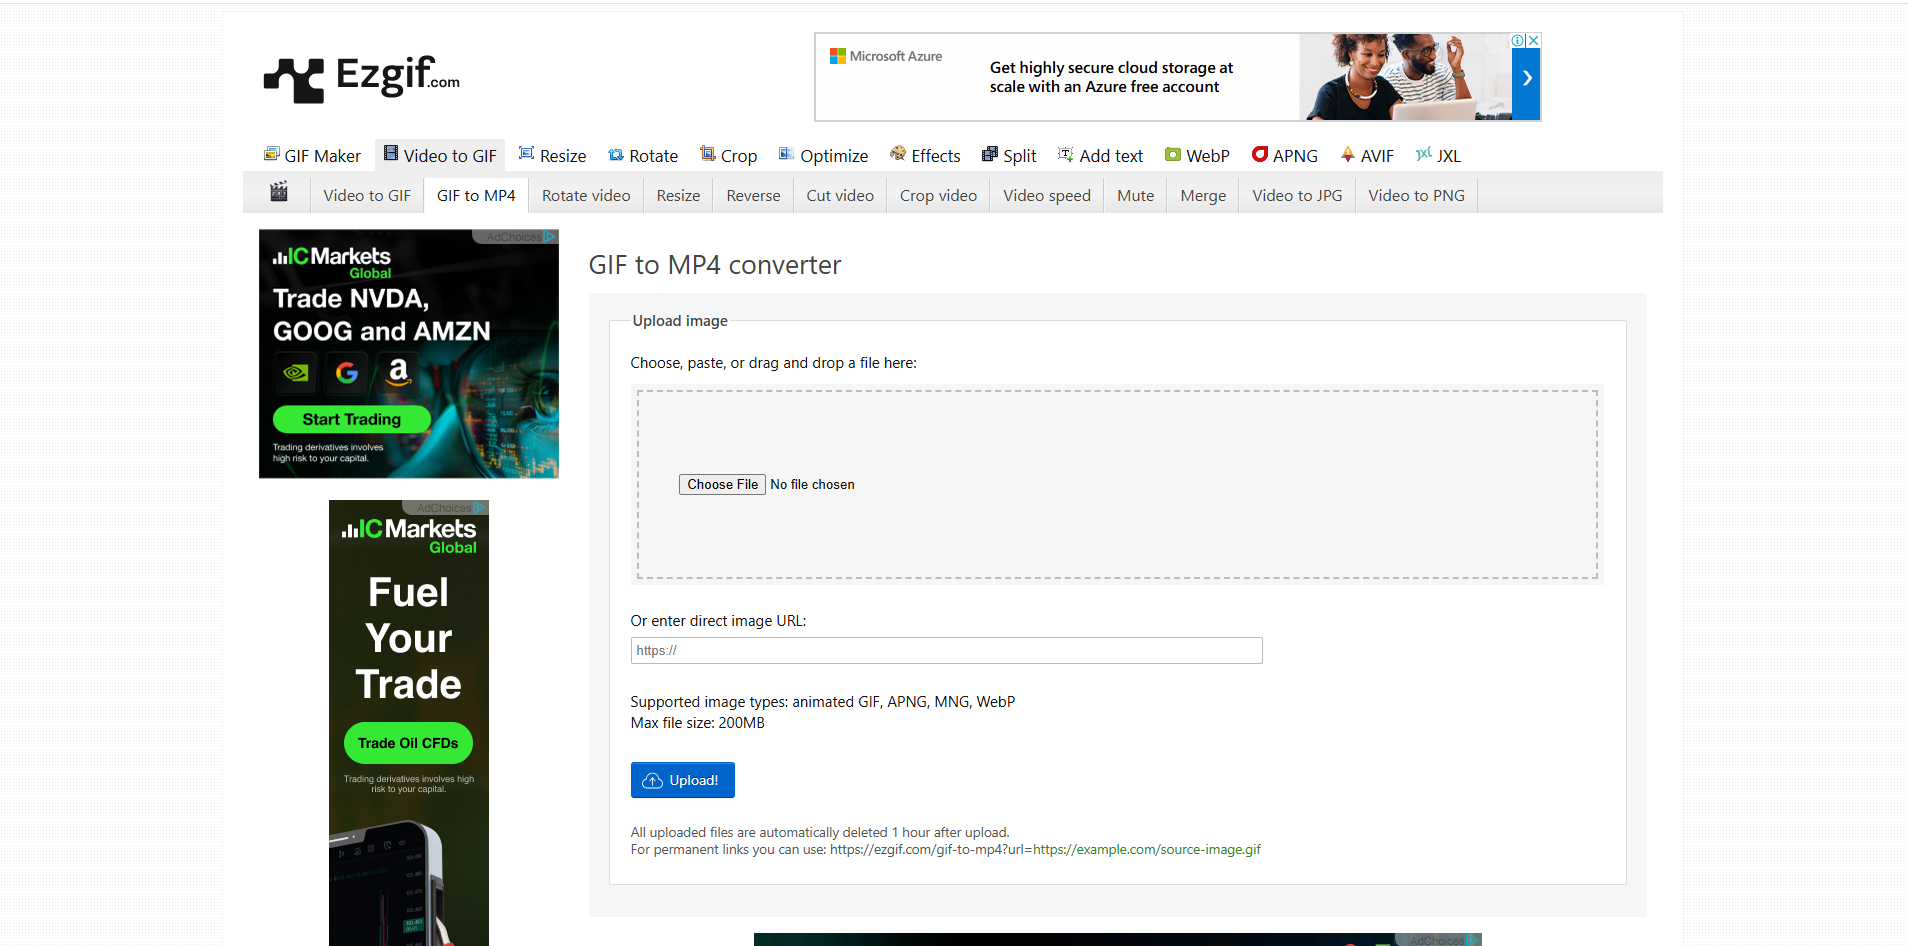The image size is (1908, 946).
Task: Click the GIF Maker icon
Action: [x=272, y=154]
